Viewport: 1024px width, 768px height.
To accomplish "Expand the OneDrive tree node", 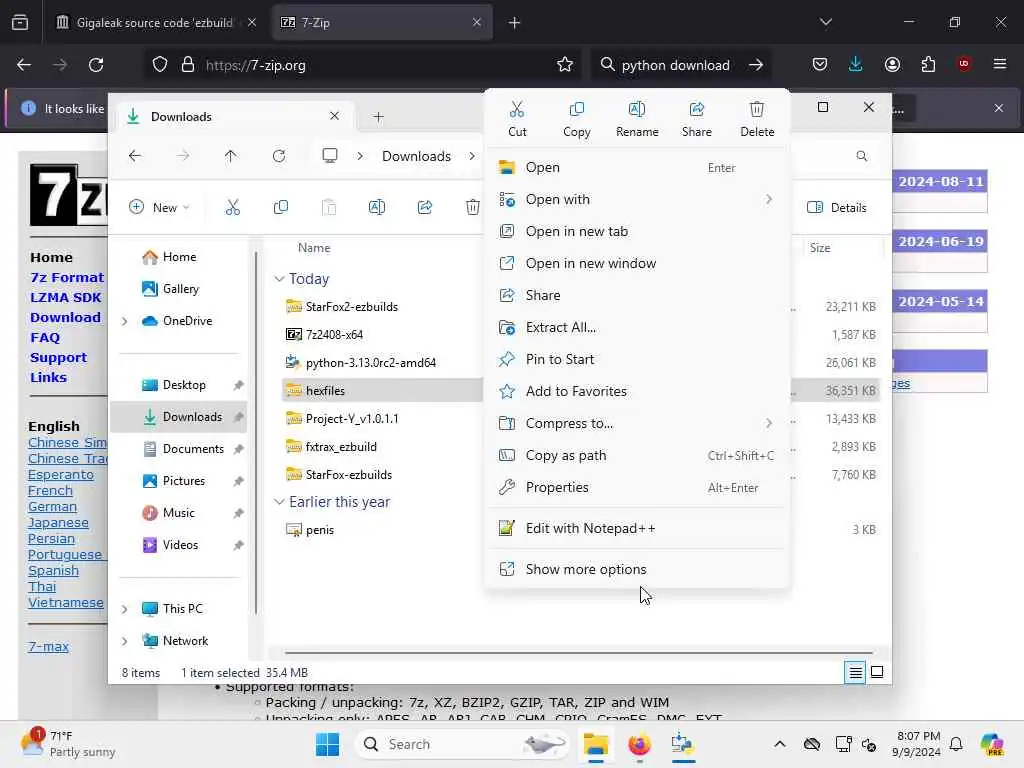I will click(x=124, y=321).
